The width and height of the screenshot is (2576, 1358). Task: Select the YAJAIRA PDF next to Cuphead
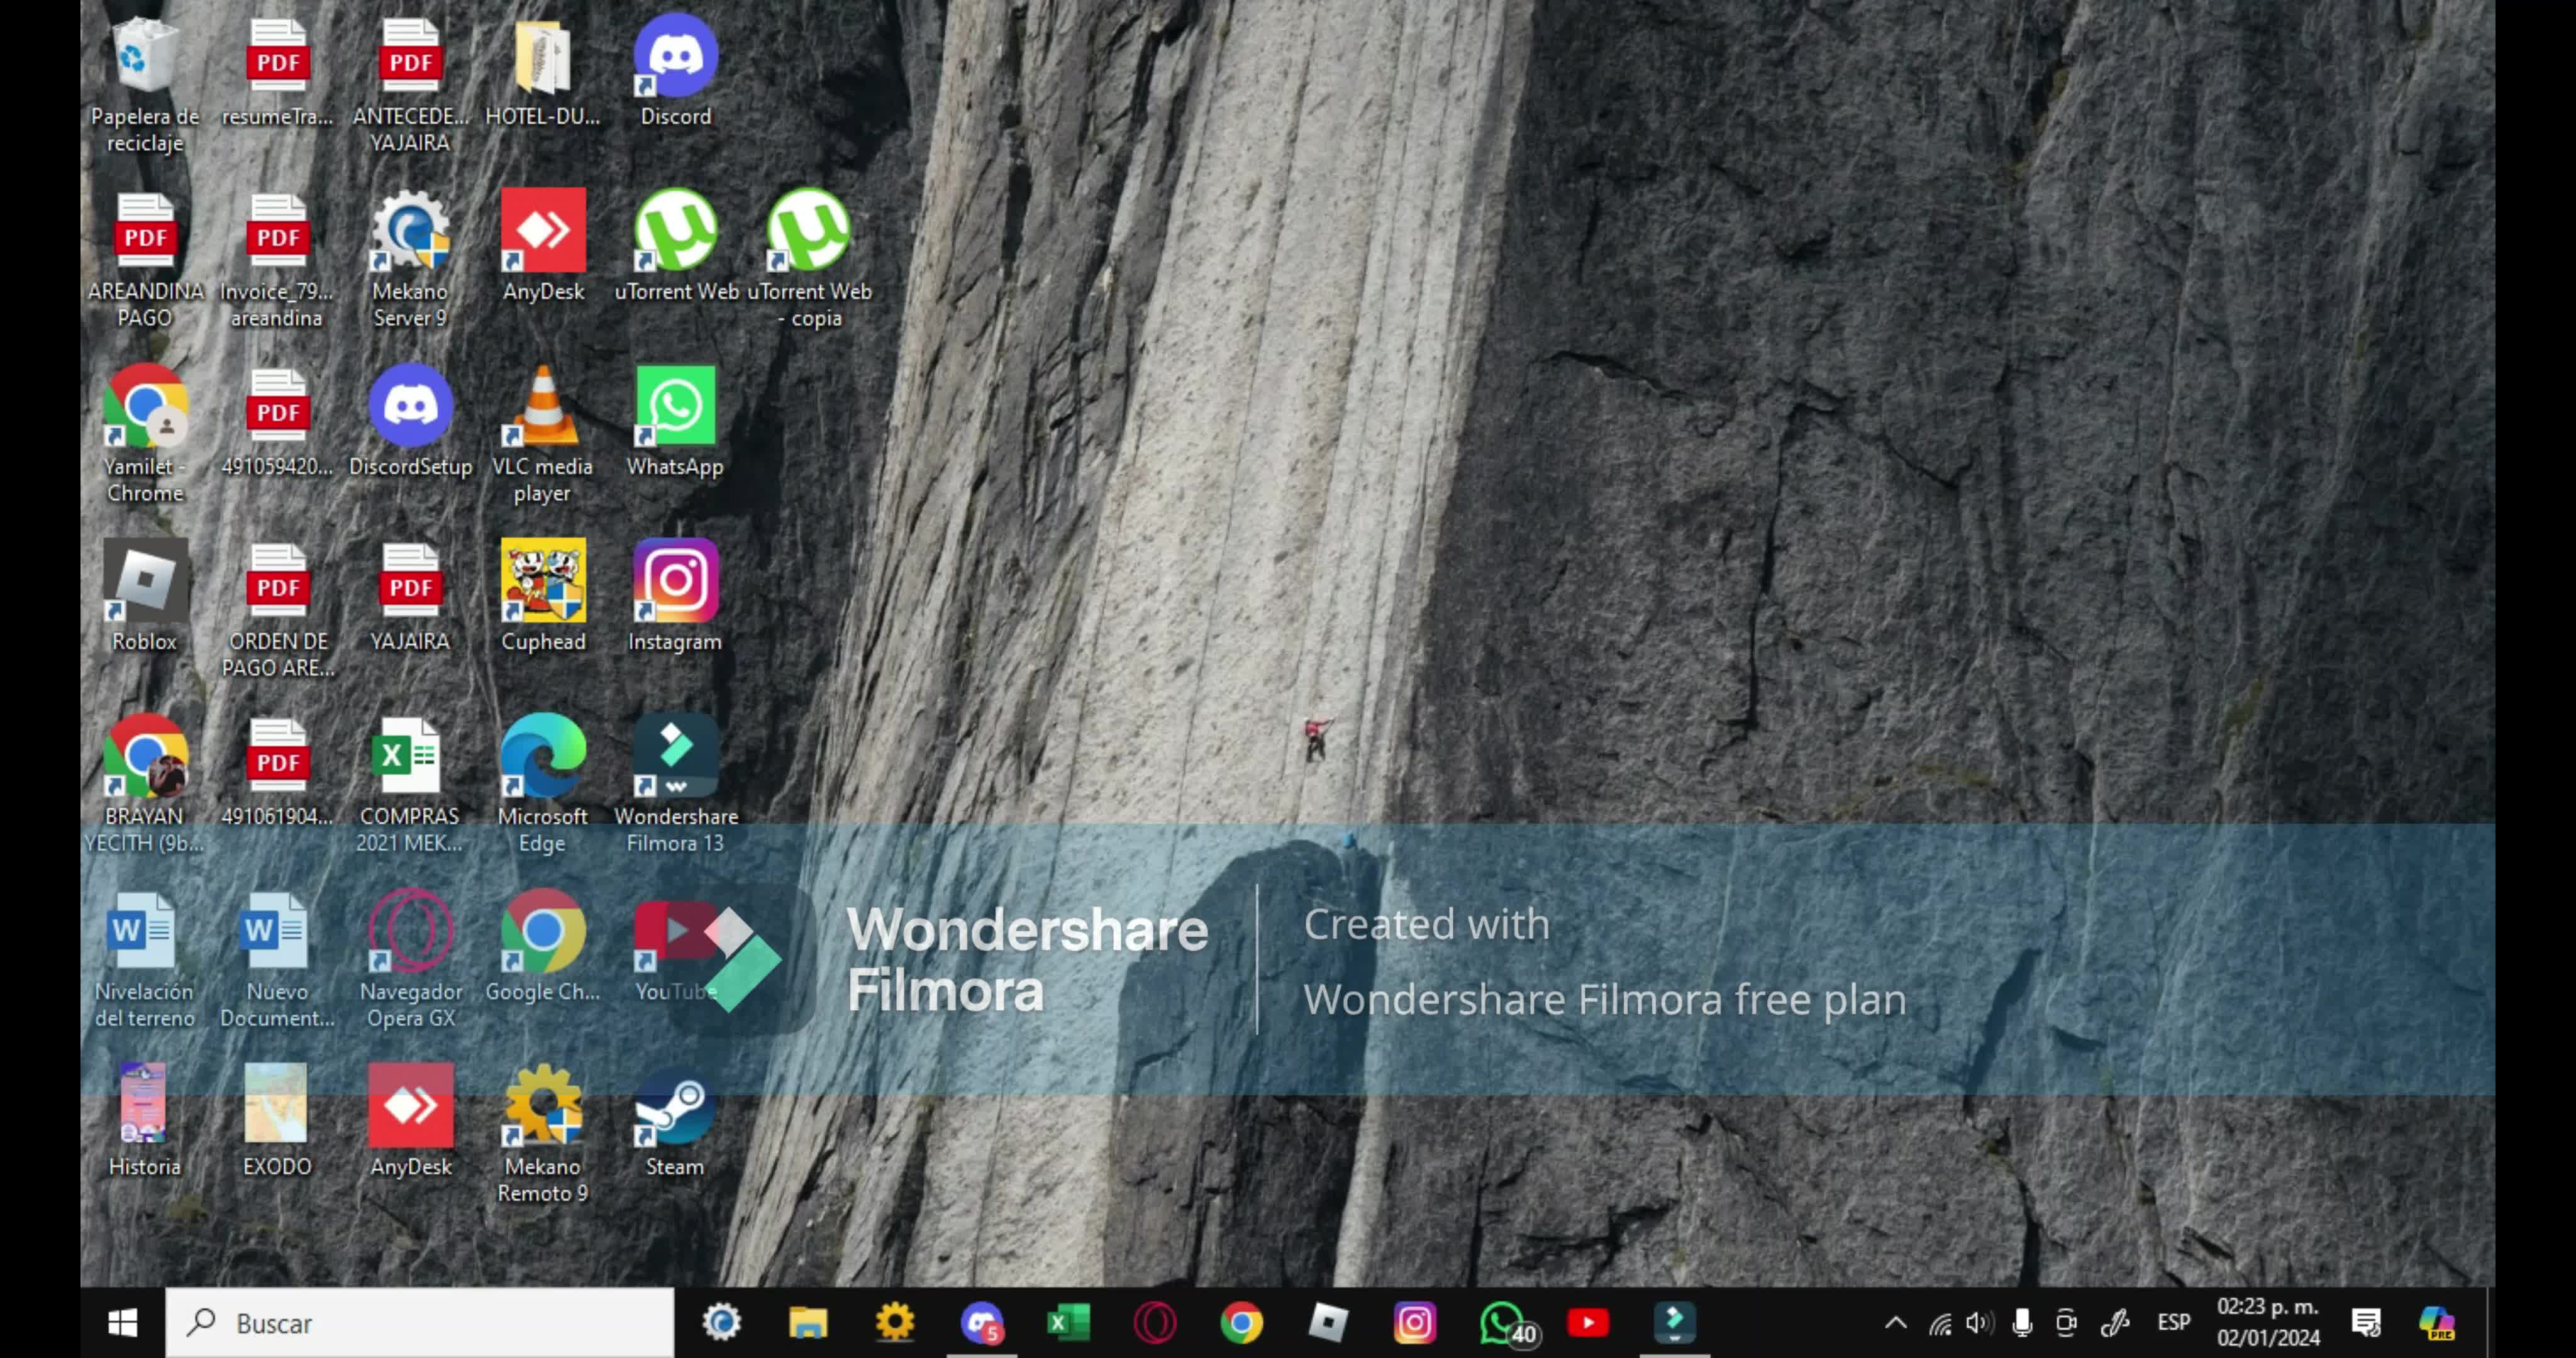point(410,597)
